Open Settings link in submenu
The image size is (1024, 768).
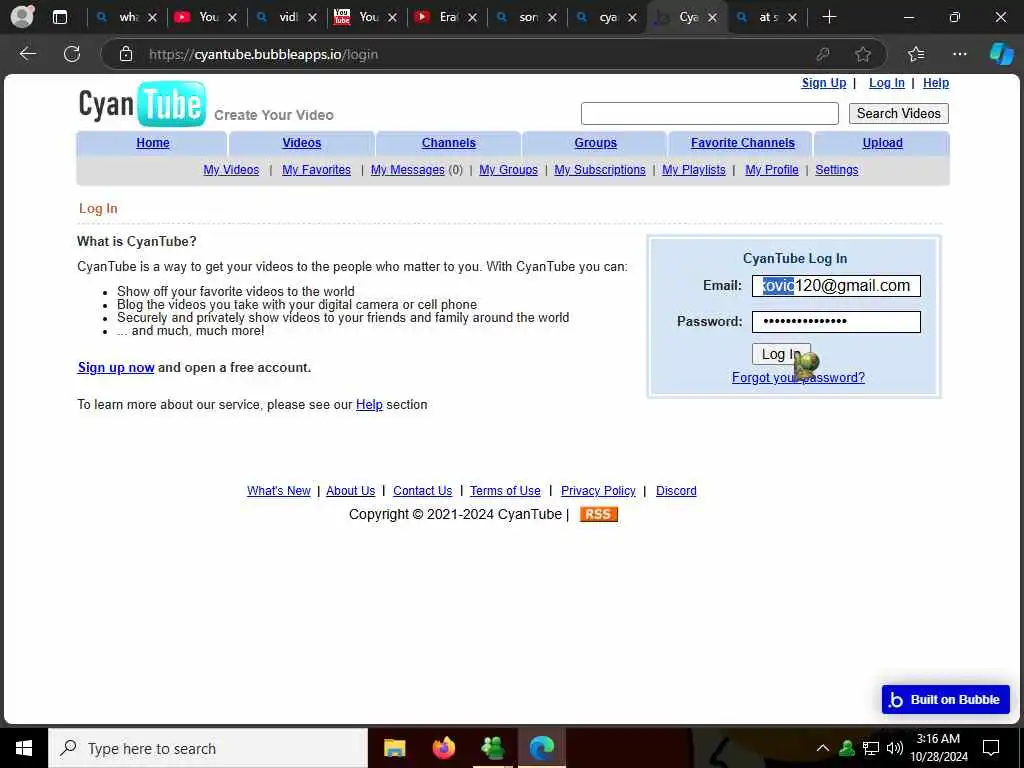837,170
